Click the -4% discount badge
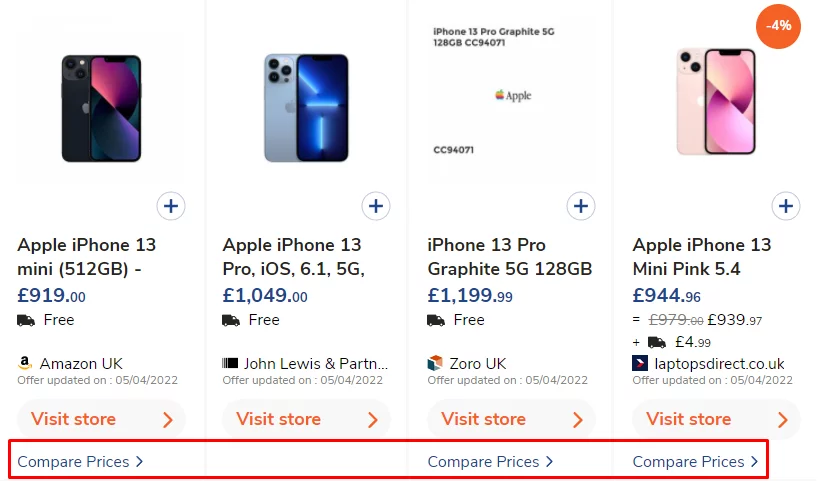The height and width of the screenshot is (481, 834). click(x=778, y=26)
